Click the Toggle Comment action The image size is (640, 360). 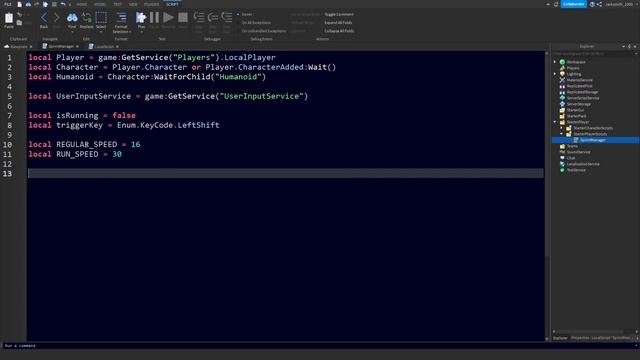click(x=339, y=14)
